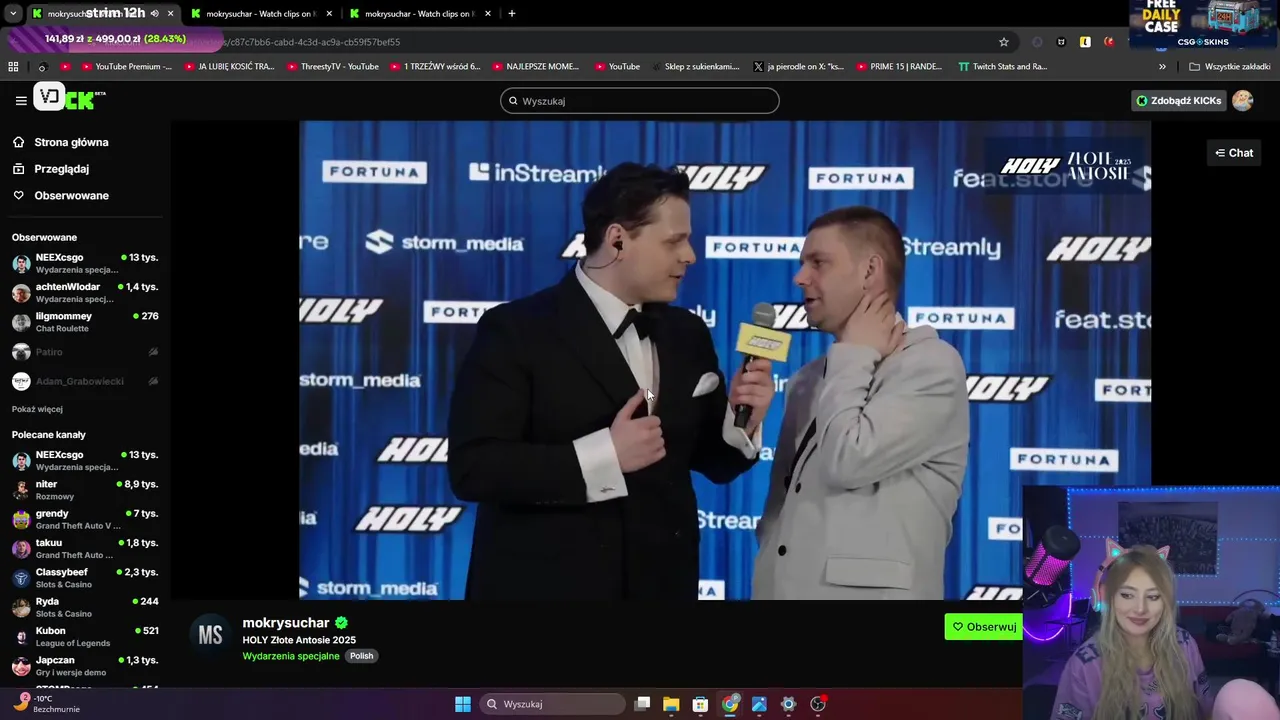Open Wszystkie zakładki folder
Viewport: 1280px width, 720px height.
[x=1229, y=67]
